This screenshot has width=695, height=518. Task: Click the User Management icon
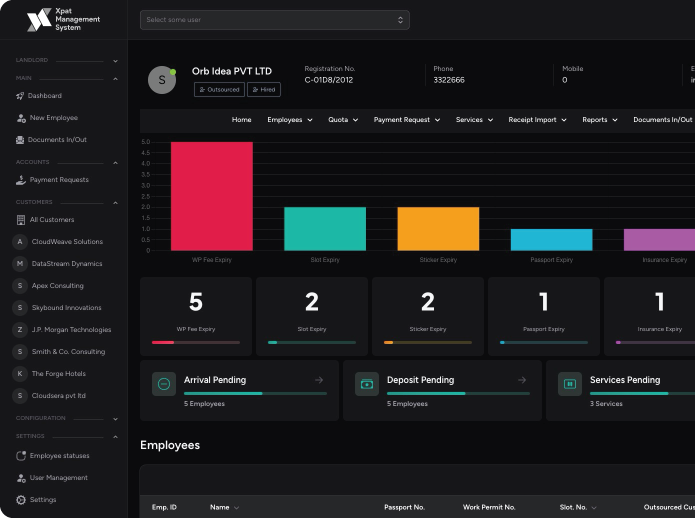pyautogui.click(x=21, y=478)
